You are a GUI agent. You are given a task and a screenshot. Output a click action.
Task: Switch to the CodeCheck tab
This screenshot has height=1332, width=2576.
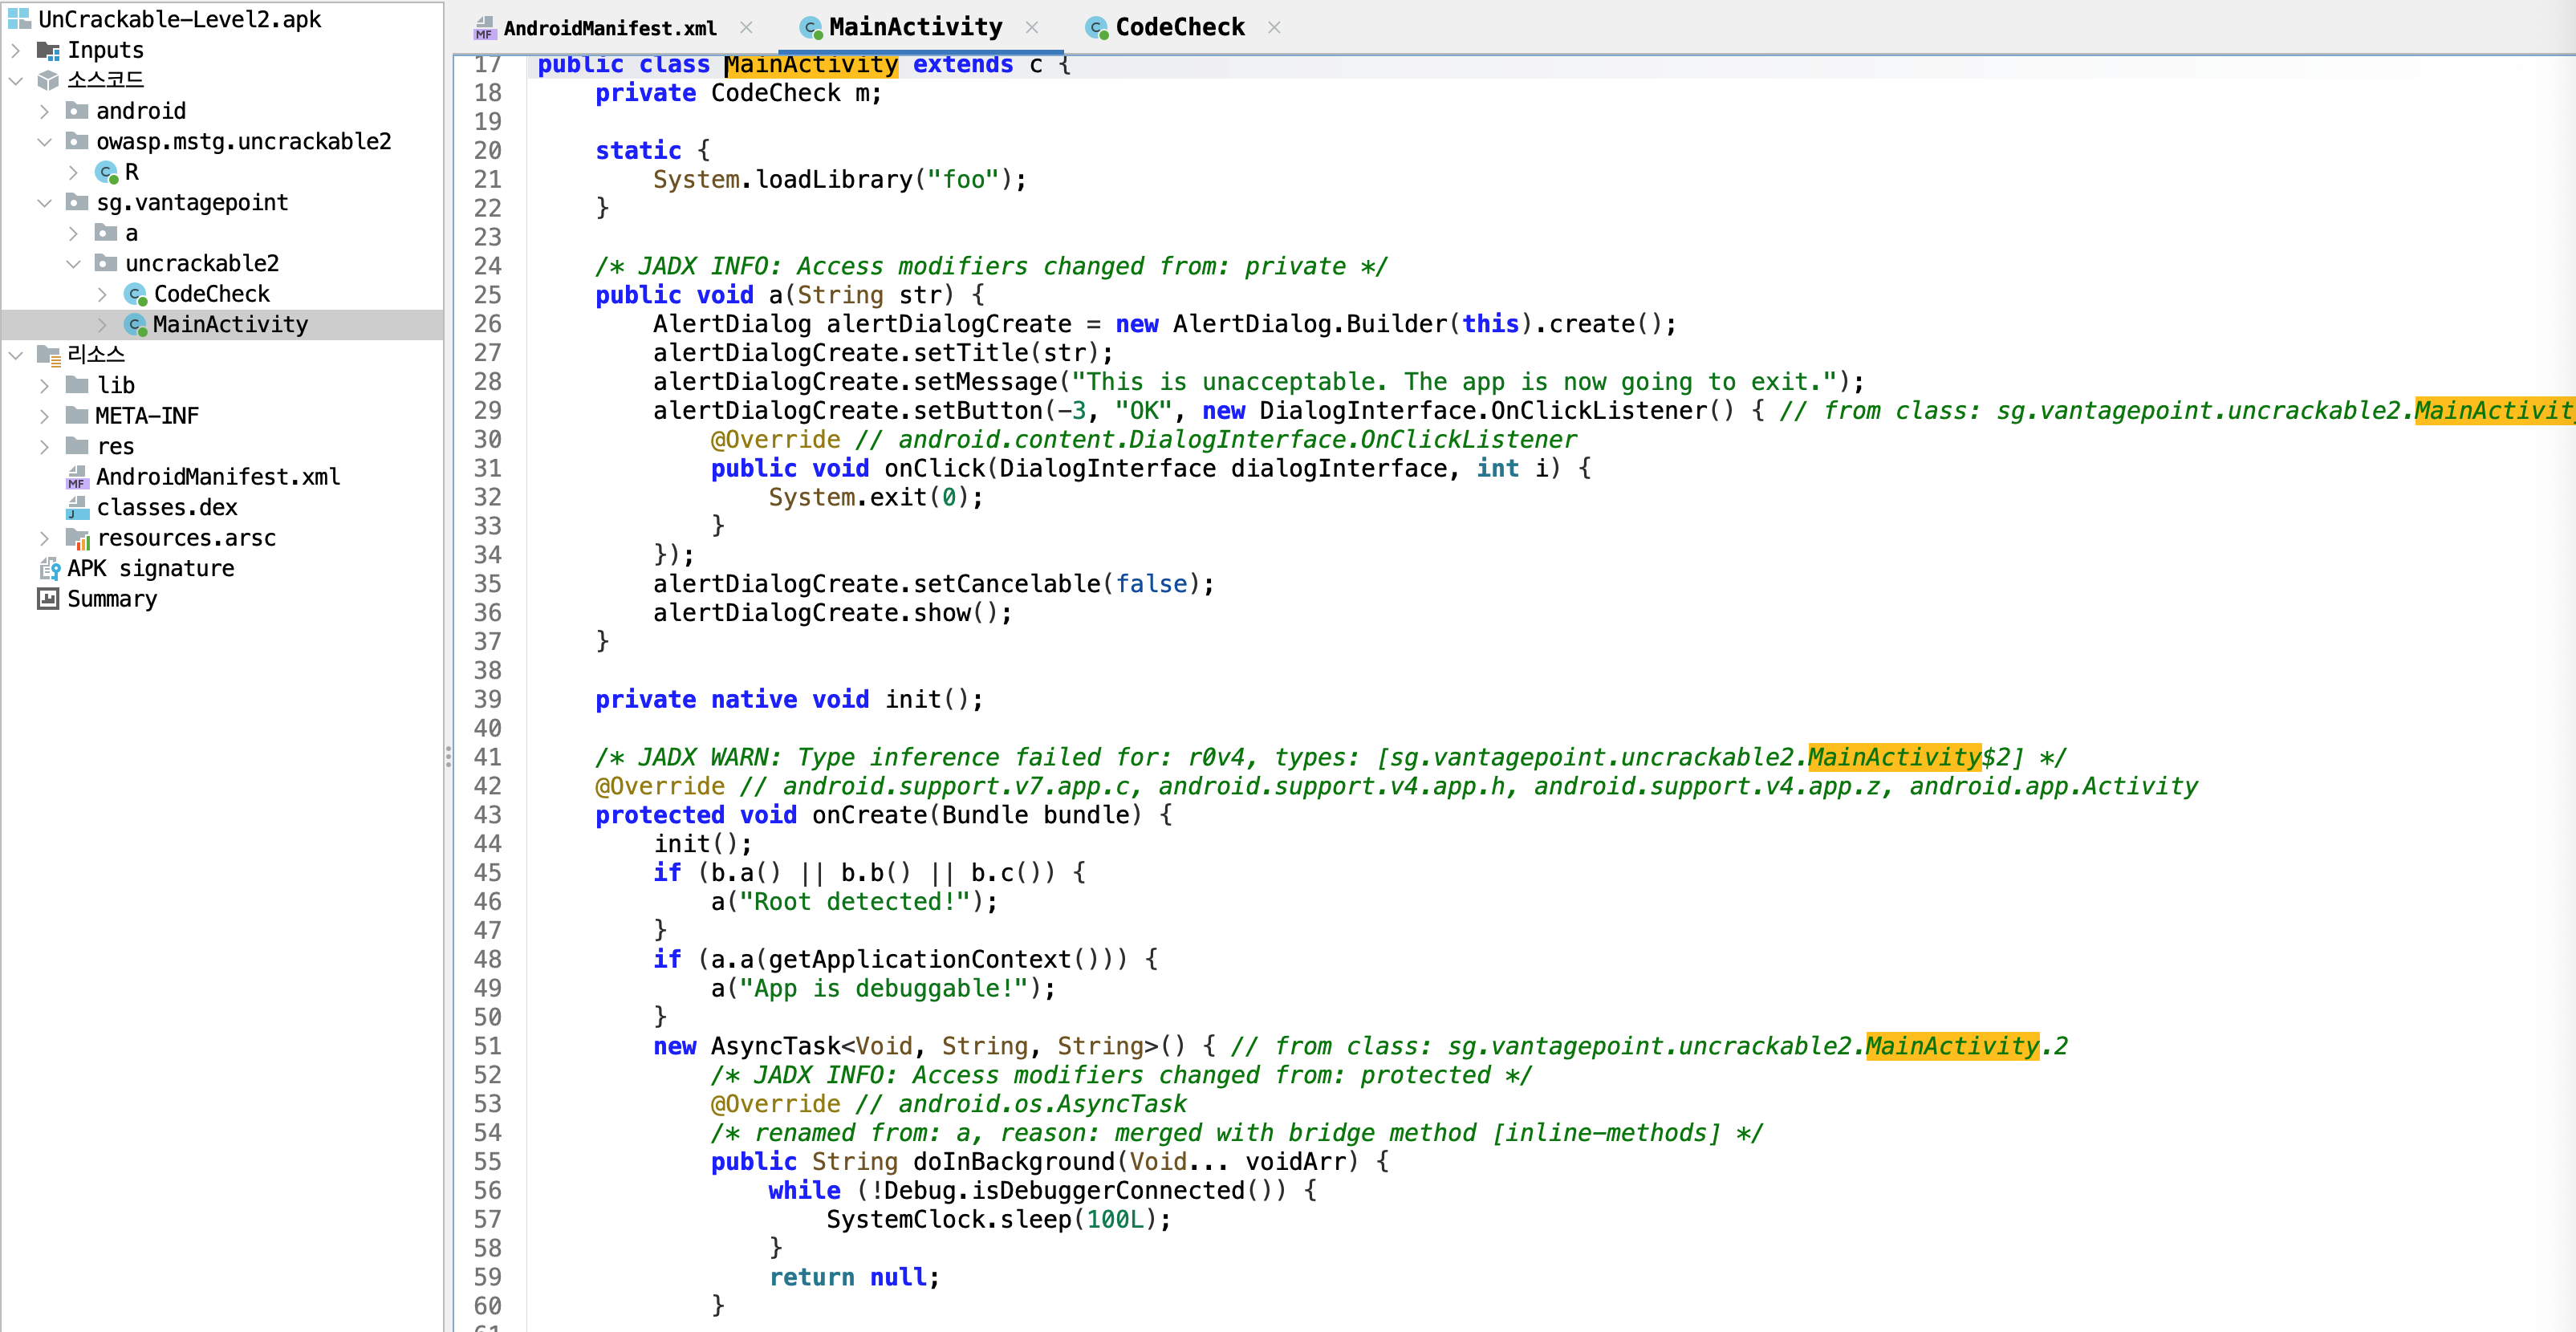pyautogui.click(x=1178, y=27)
